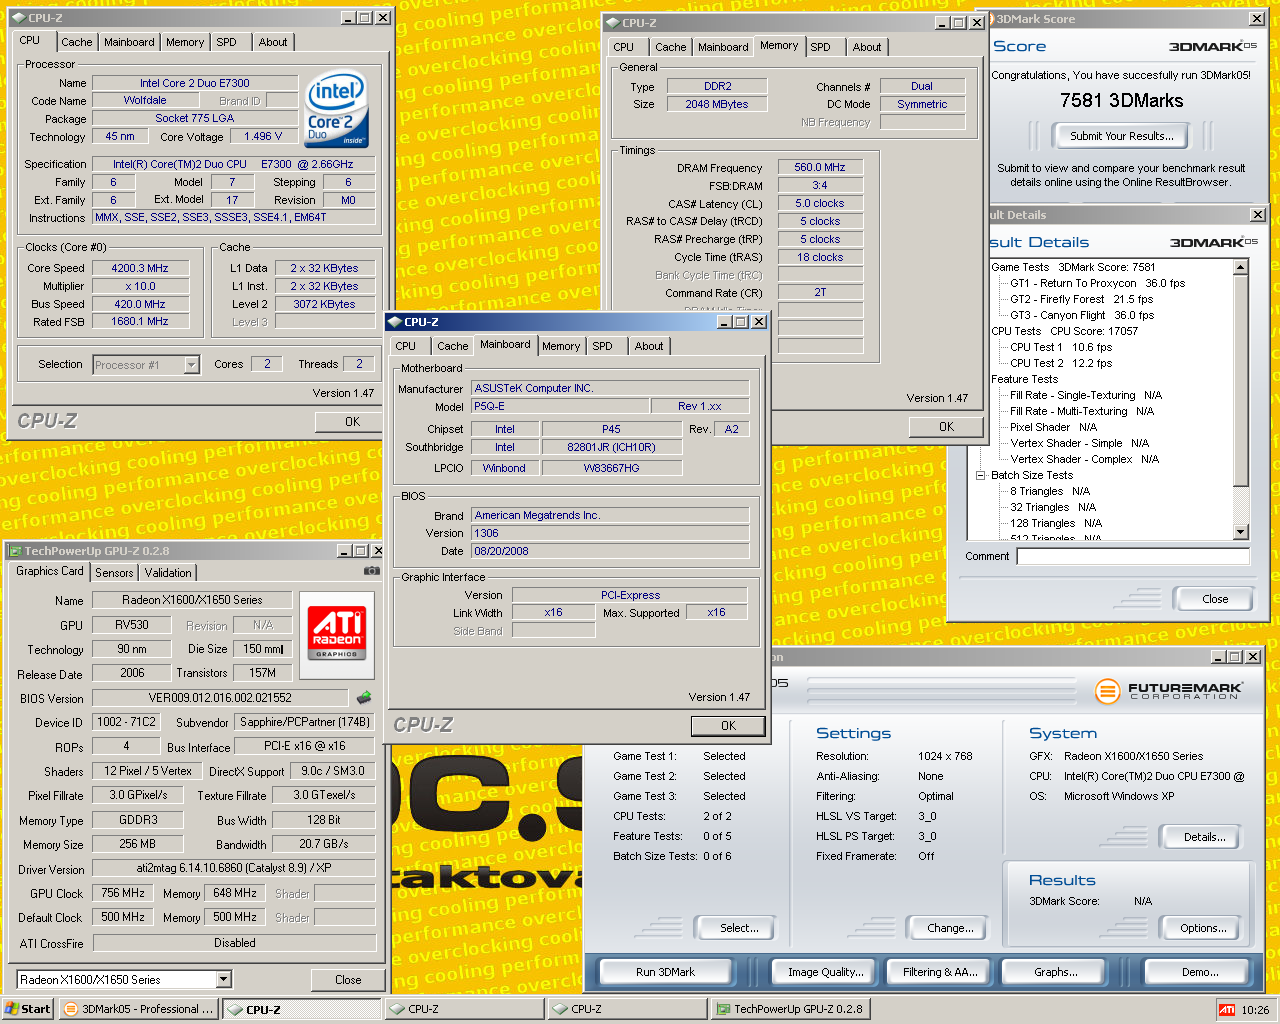Viewport: 1280px width, 1024px height.
Task: Click the Model P5Q-E field
Action: coord(559,406)
